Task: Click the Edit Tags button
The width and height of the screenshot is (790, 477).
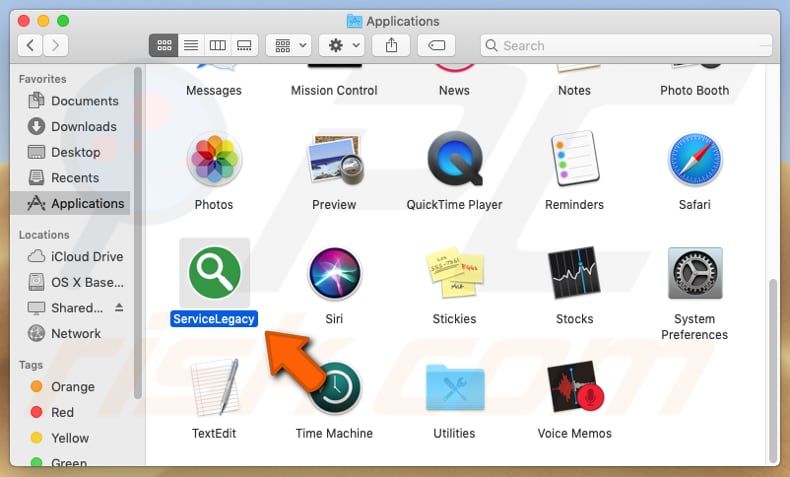Action: point(436,46)
